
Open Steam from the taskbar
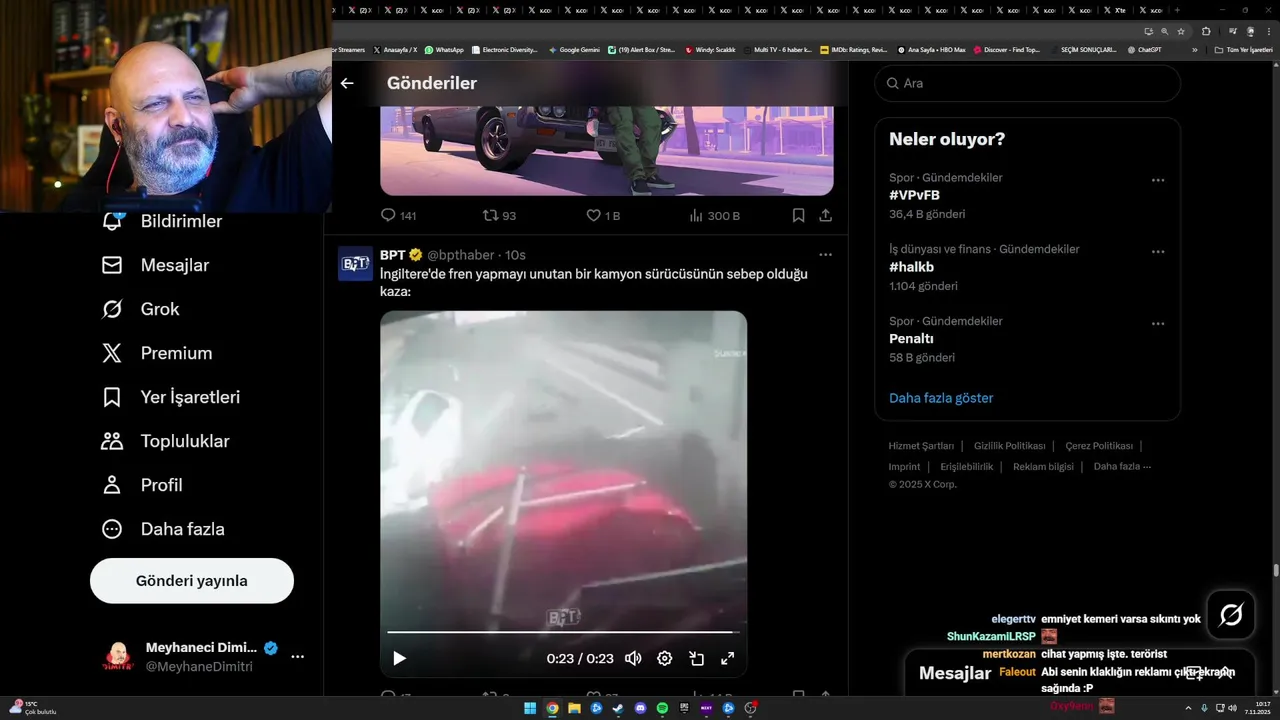(x=618, y=708)
